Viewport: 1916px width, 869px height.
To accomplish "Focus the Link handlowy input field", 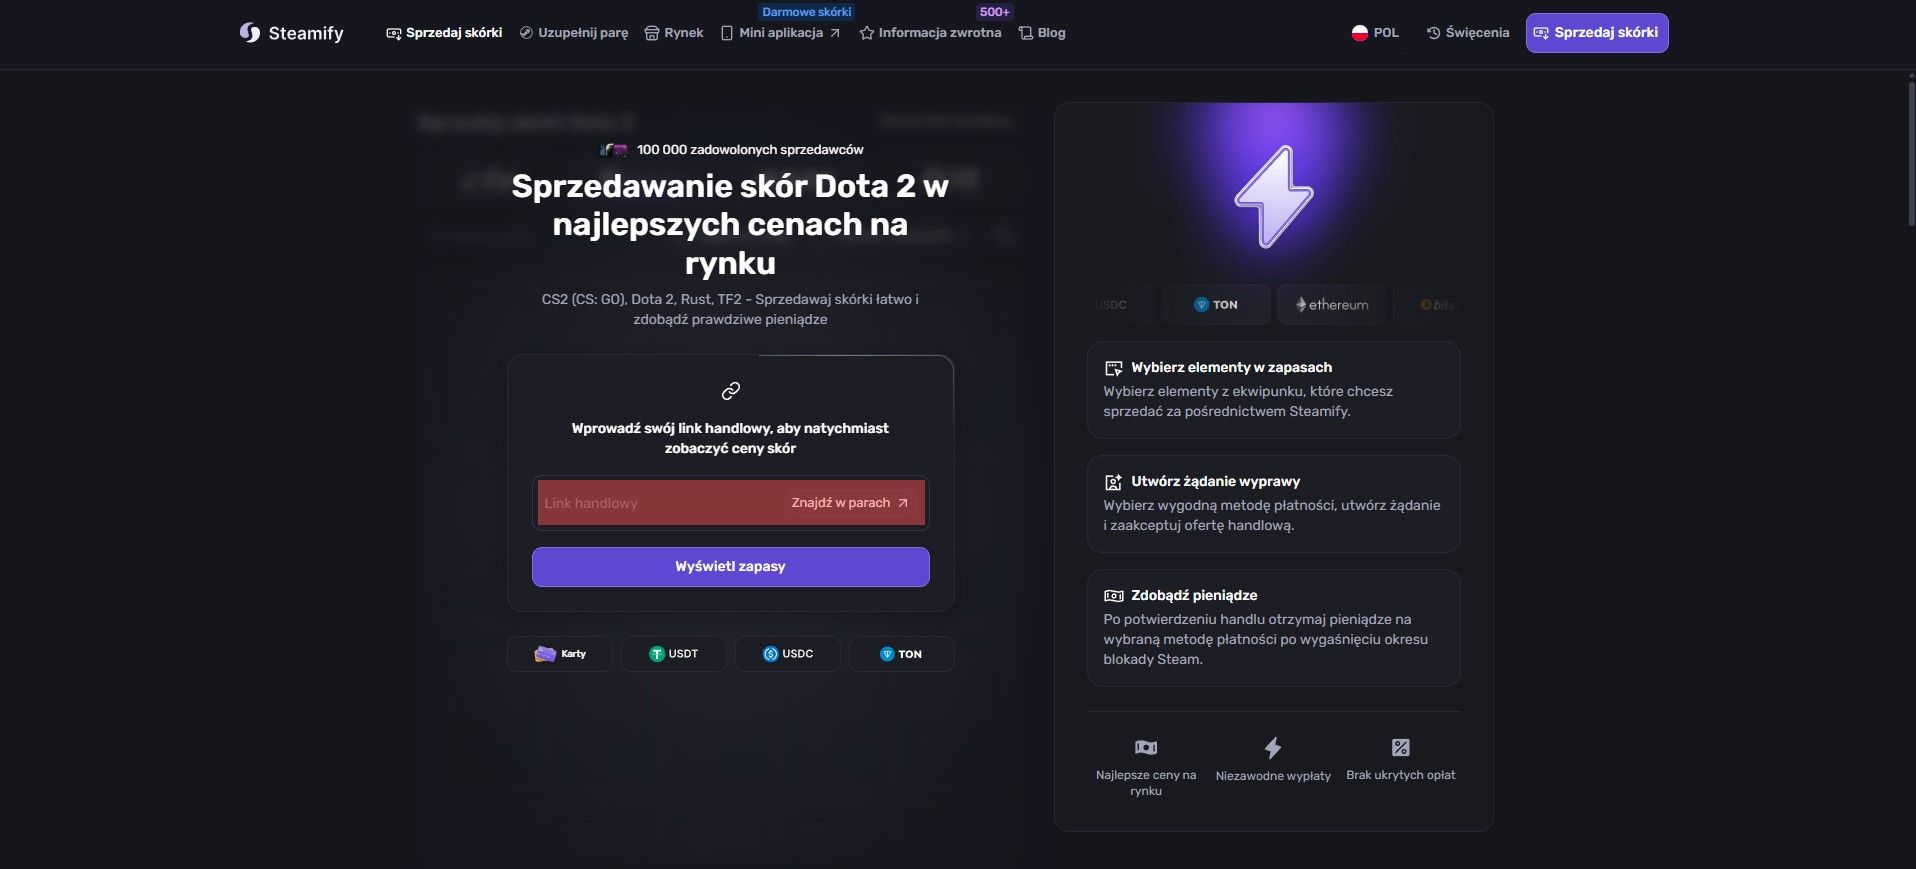I will (x=660, y=503).
